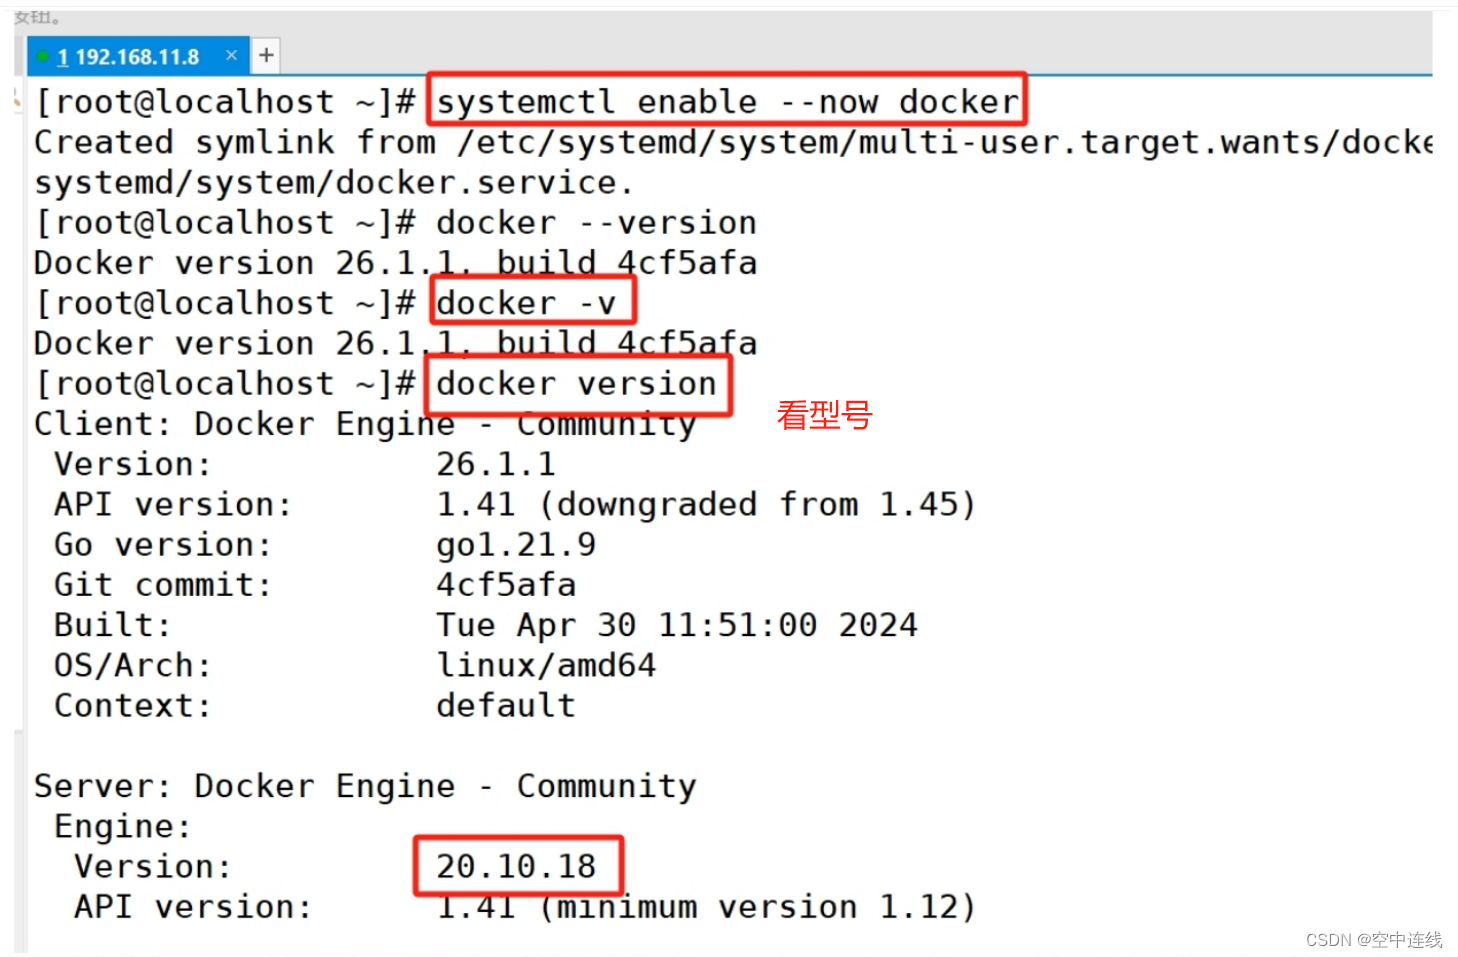1458x958 pixels.
Task: Click the red 看型号 annotation text
Action: coord(823,414)
